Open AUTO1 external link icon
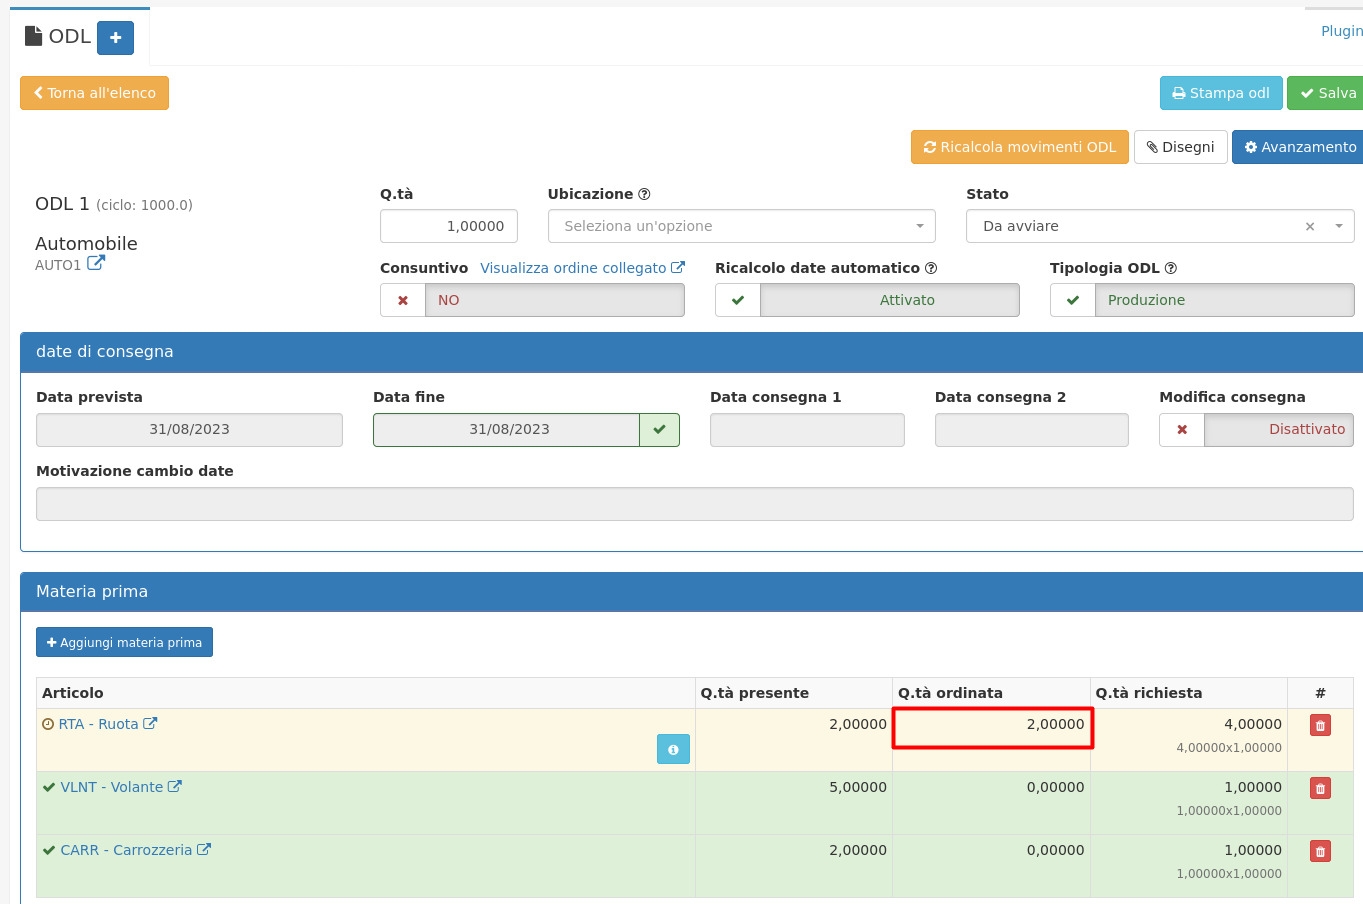Image resolution: width=1363 pixels, height=904 pixels. [x=96, y=264]
